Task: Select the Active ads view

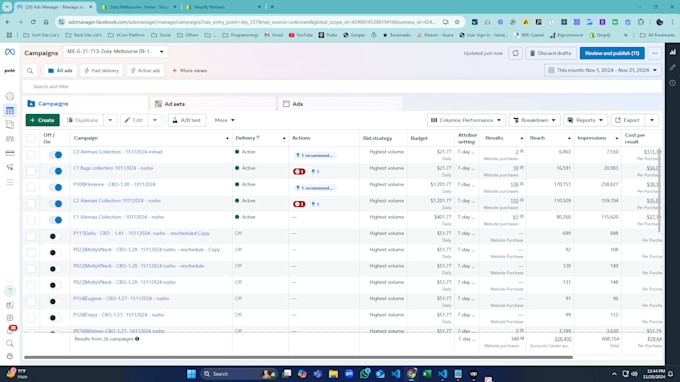Action: point(146,71)
